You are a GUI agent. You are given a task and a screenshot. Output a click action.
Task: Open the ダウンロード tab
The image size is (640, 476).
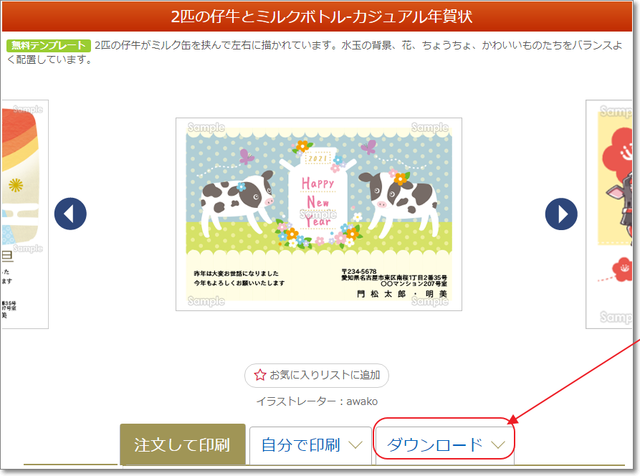pos(444,445)
